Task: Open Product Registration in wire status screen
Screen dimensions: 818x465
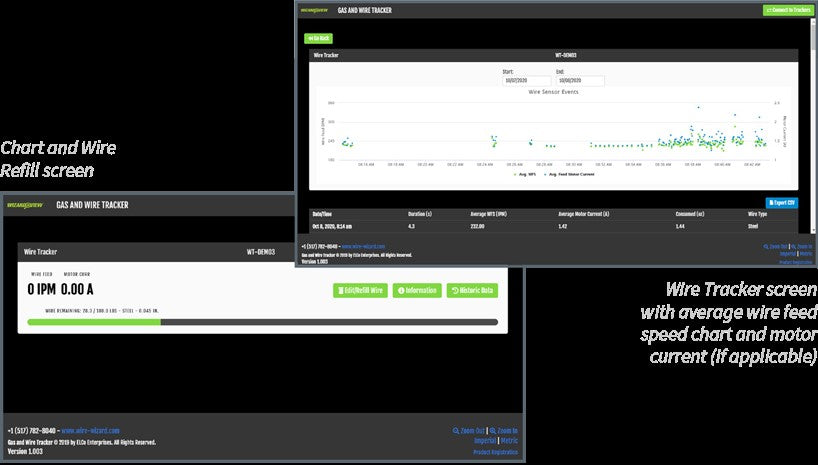Action: [x=496, y=452]
